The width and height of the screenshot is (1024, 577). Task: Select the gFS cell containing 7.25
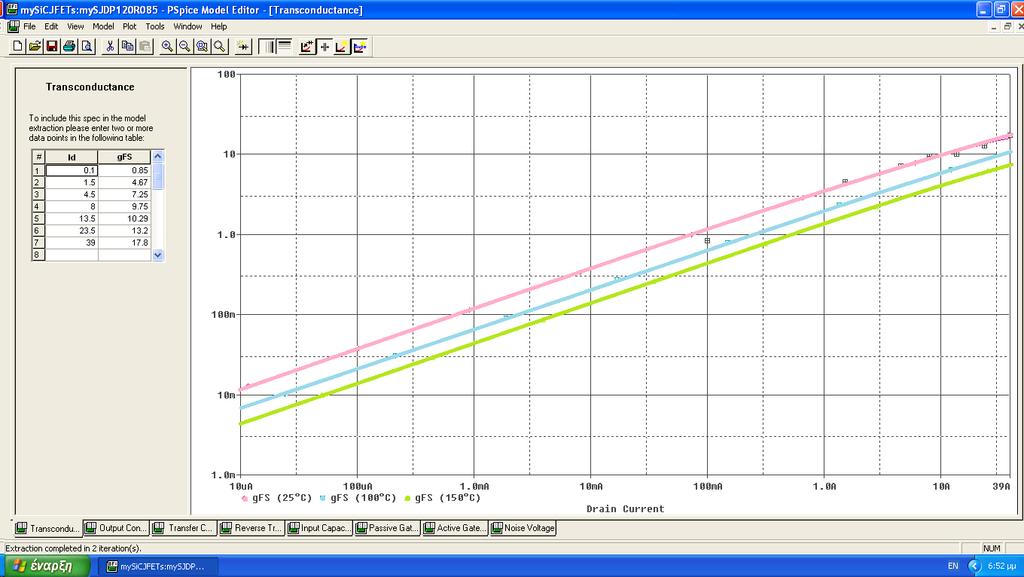click(x=124, y=195)
